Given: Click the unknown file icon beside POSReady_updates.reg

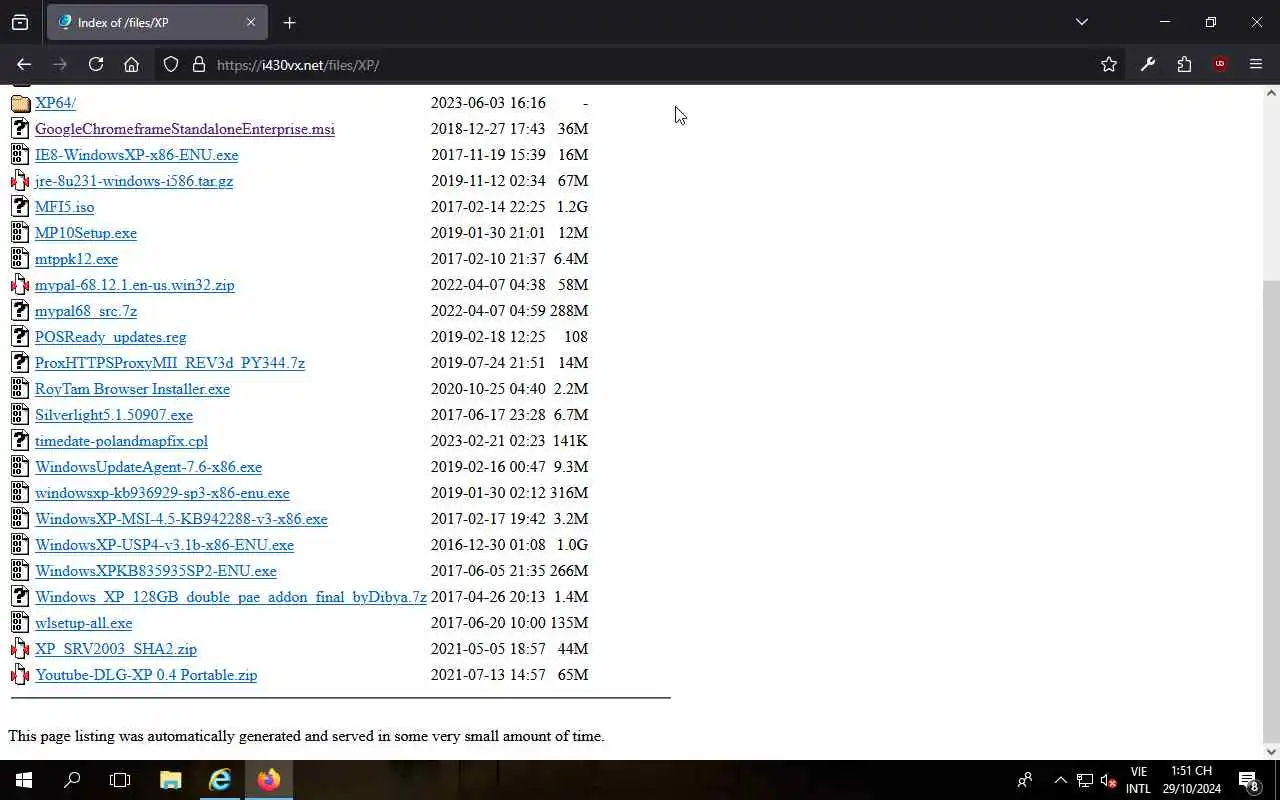Looking at the screenshot, I should [x=20, y=337].
